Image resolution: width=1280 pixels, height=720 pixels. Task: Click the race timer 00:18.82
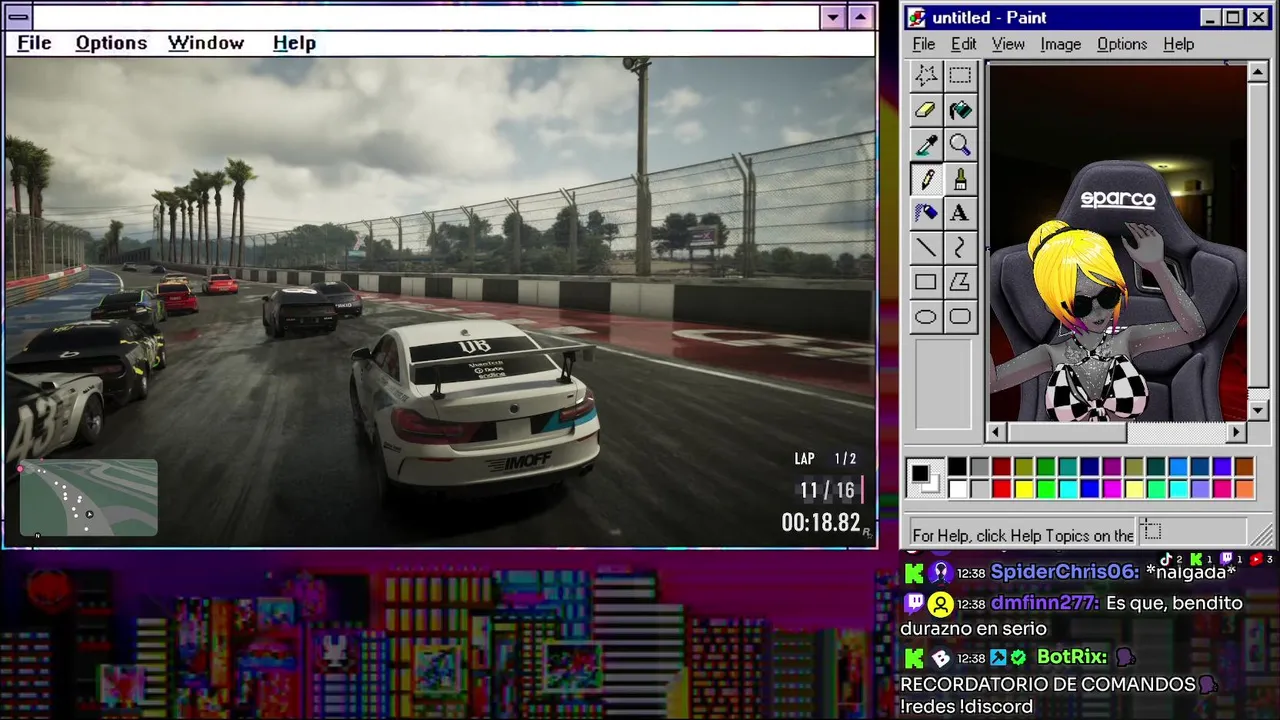coord(821,523)
